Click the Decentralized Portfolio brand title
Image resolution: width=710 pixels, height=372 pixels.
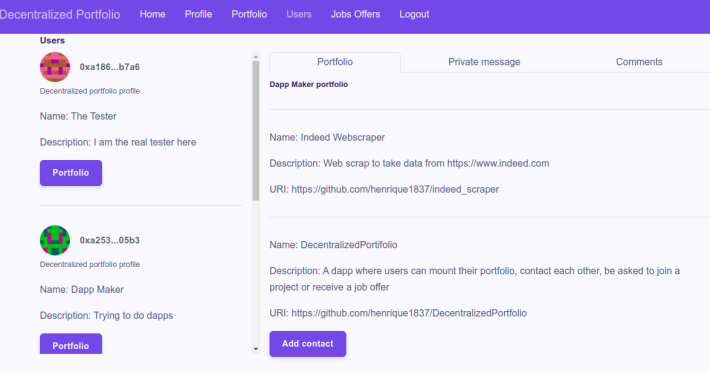tap(60, 14)
